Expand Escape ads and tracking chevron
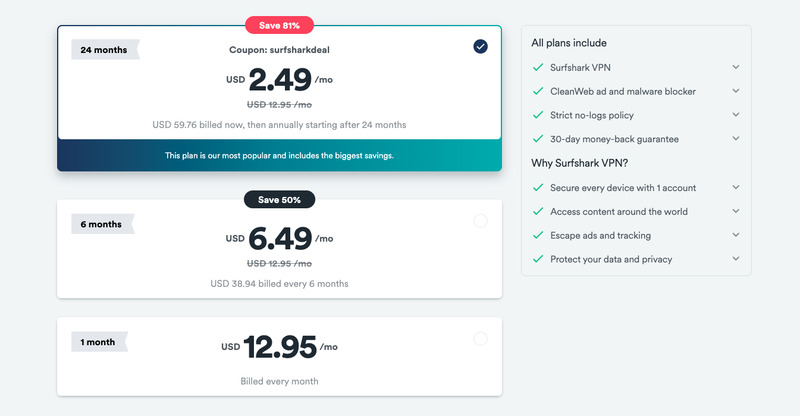 point(736,235)
